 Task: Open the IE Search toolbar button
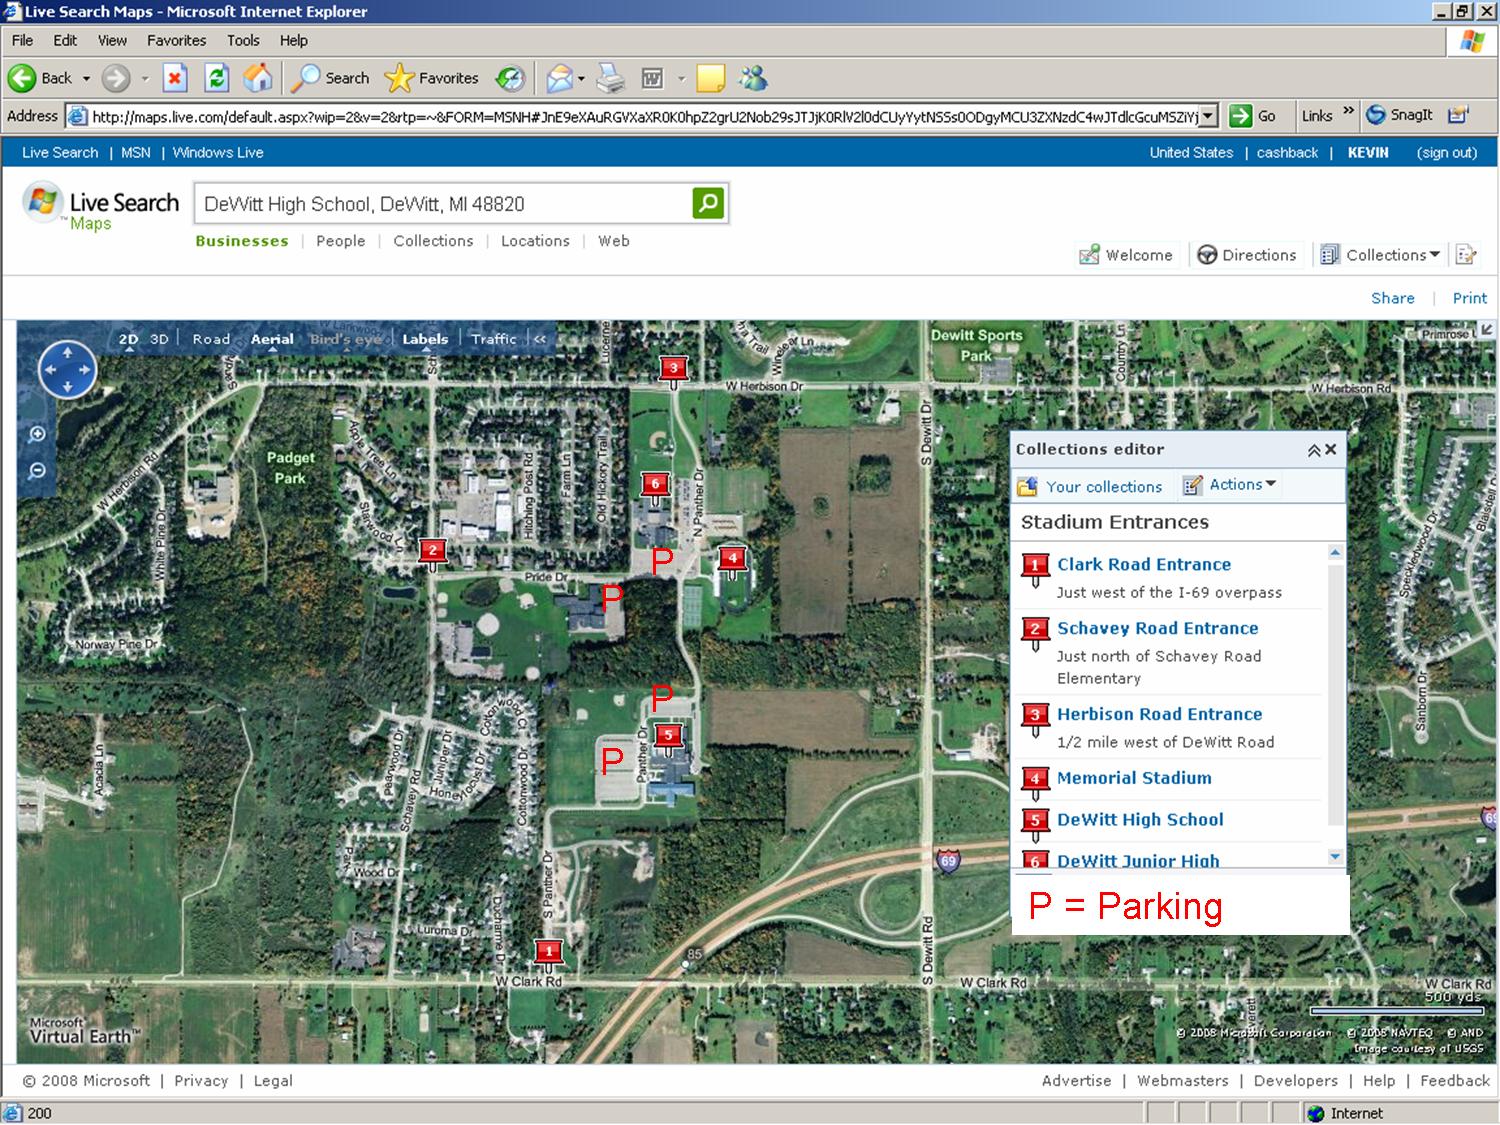point(333,78)
